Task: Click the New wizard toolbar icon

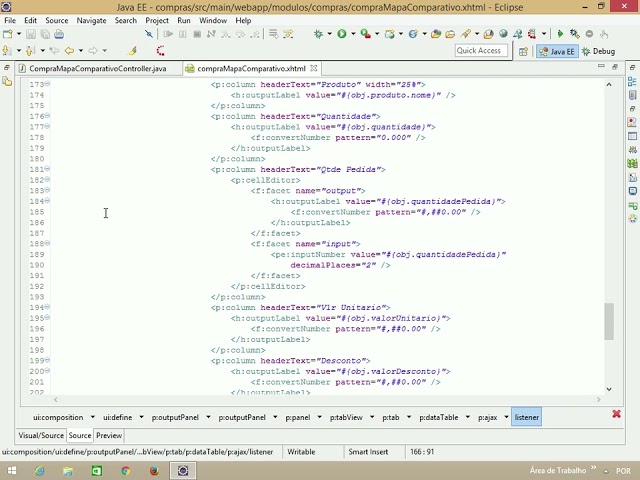Action: coord(8,34)
